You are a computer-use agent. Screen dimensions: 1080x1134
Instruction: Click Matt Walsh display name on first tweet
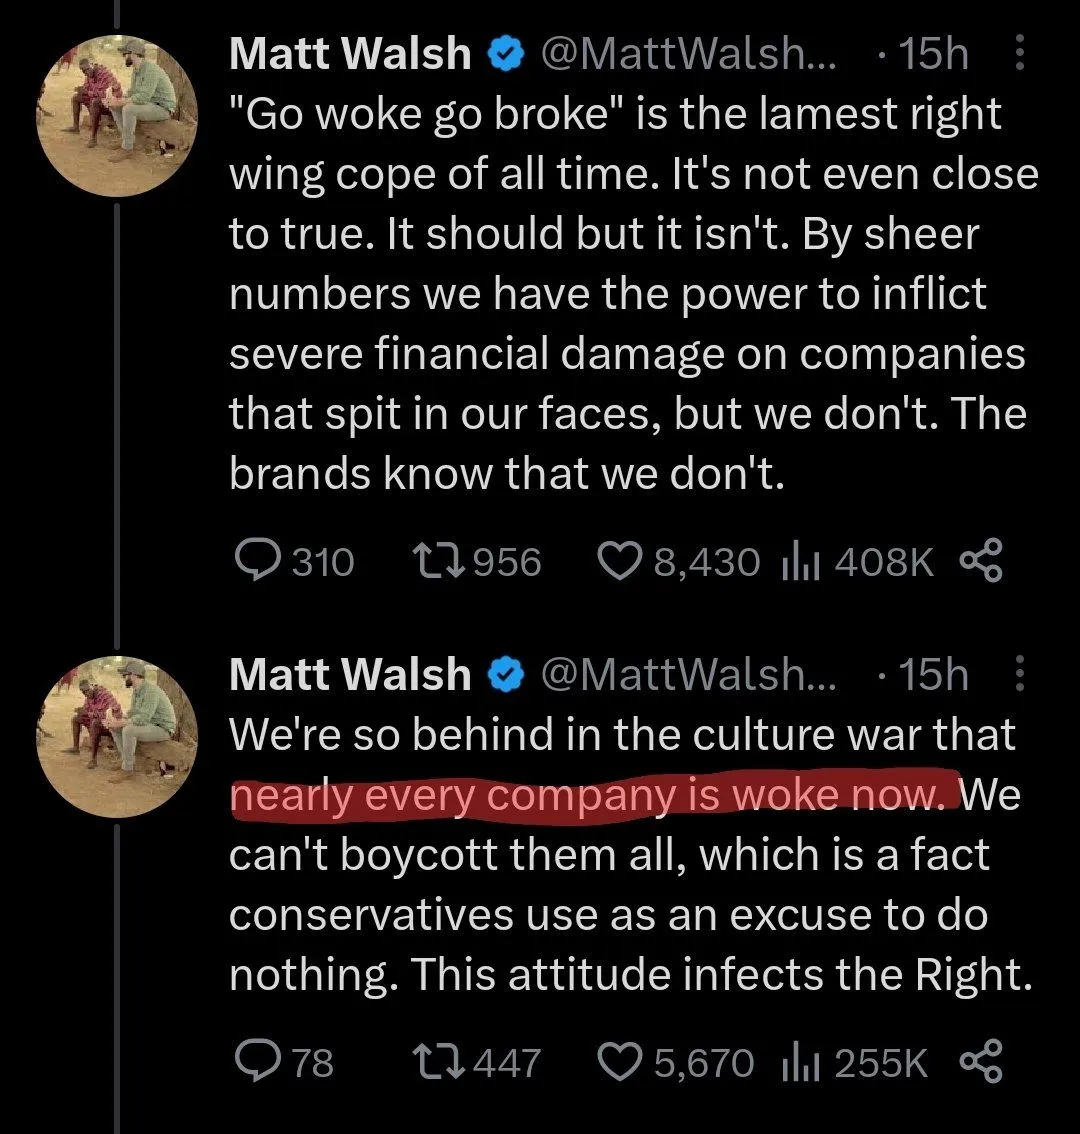click(350, 54)
